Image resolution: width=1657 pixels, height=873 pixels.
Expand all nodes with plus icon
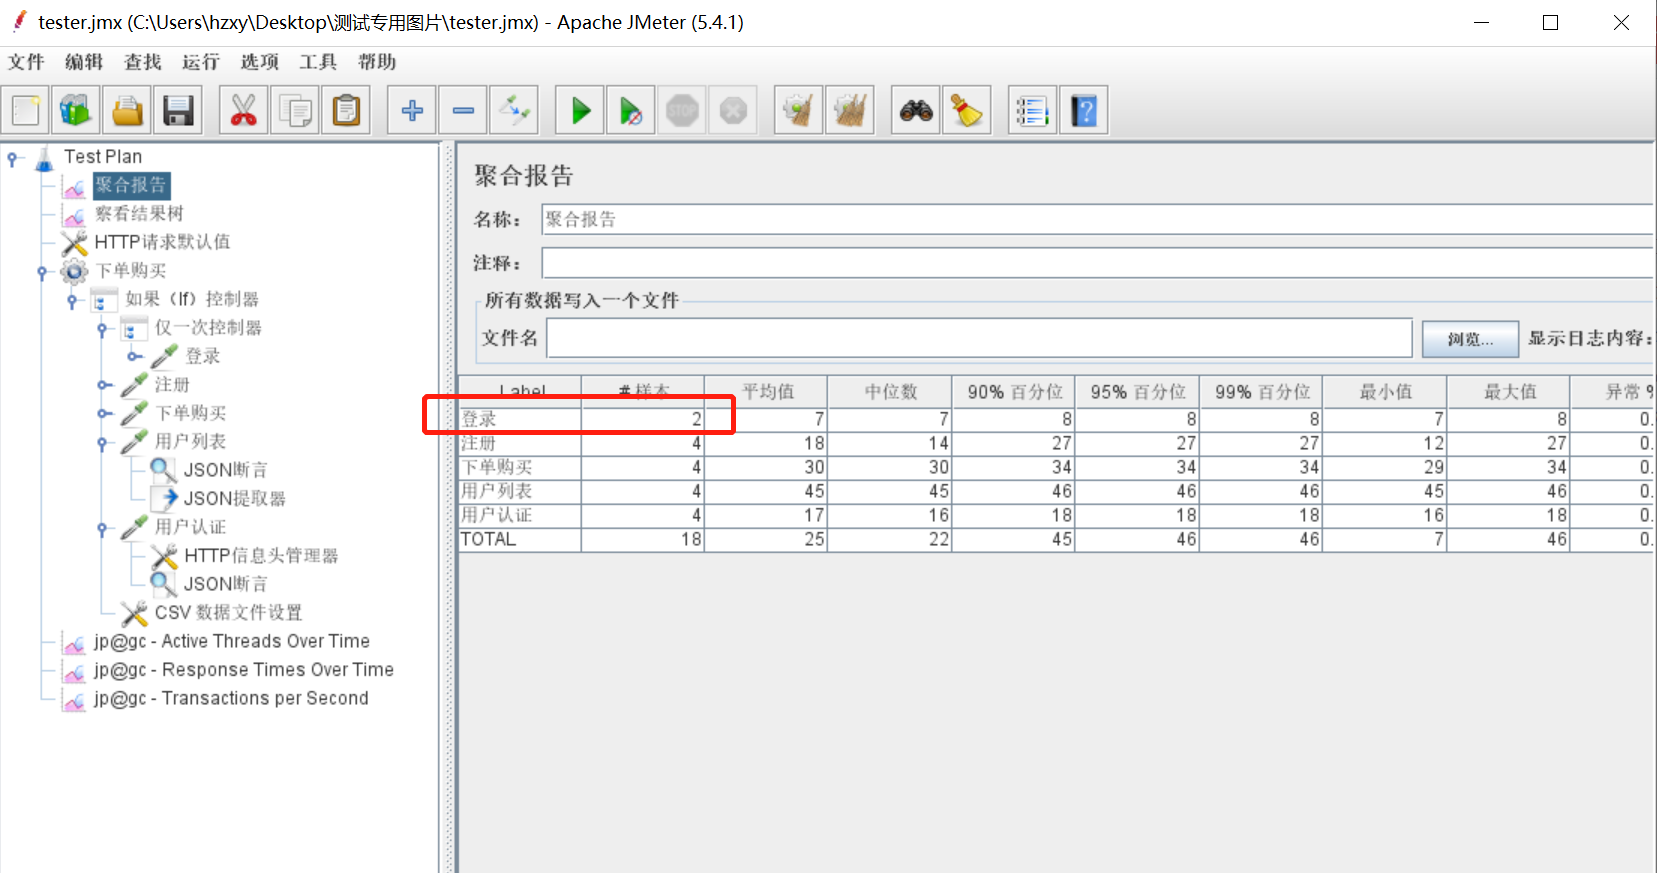point(412,110)
